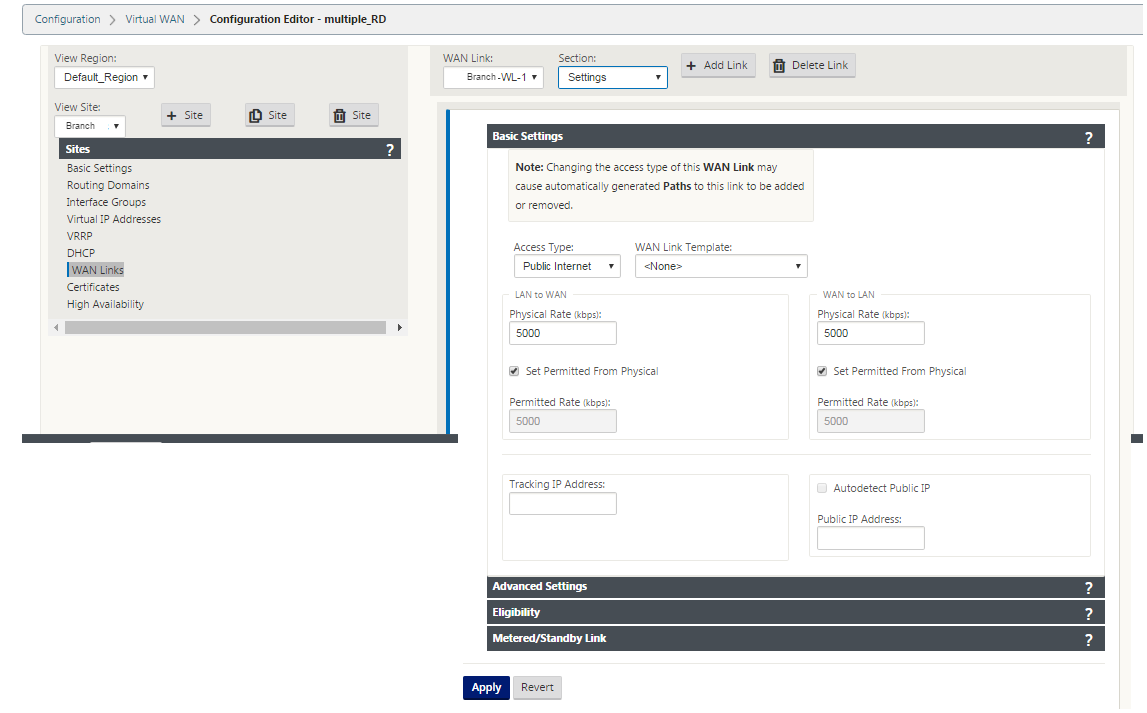Viewport: 1147px width, 713px height.
Task: Open the WAN Link dropdown
Action: click(493, 78)
